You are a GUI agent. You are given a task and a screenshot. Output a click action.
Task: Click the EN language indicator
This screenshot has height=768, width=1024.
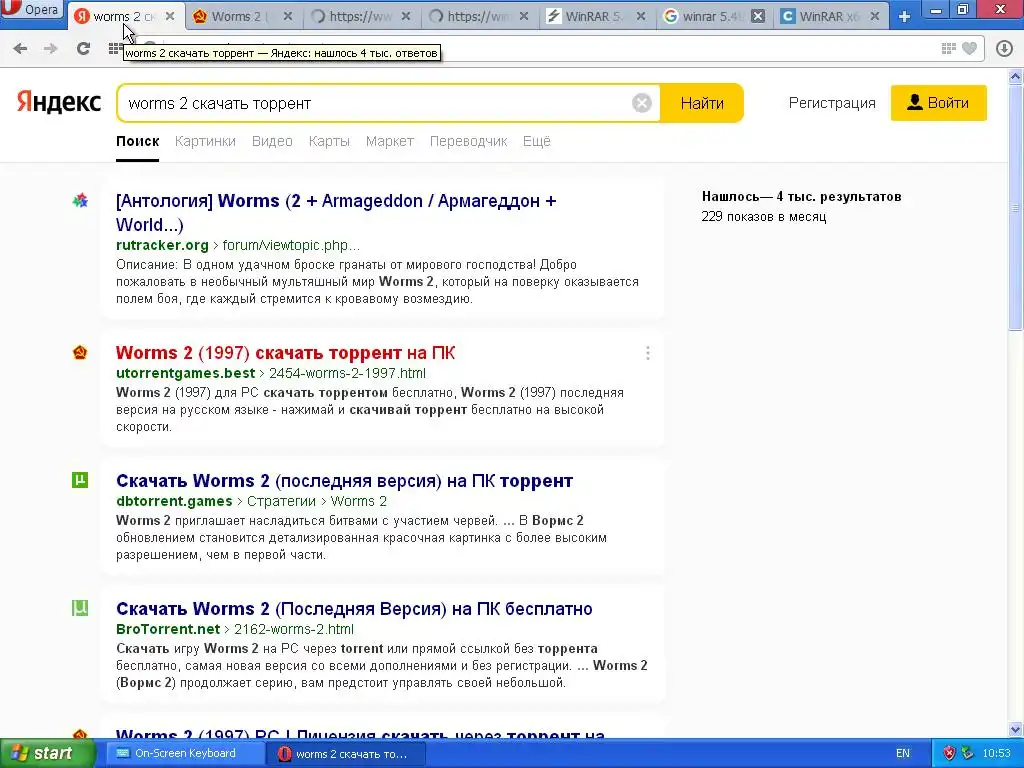coord(903,754)
